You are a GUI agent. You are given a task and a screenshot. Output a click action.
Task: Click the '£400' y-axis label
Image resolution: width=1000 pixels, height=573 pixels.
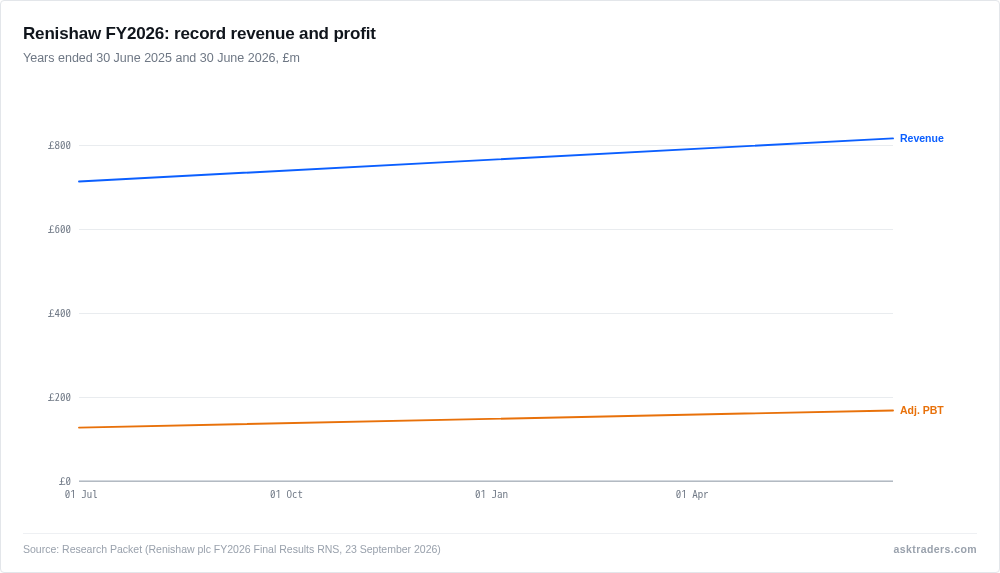(x=59, y=313)
